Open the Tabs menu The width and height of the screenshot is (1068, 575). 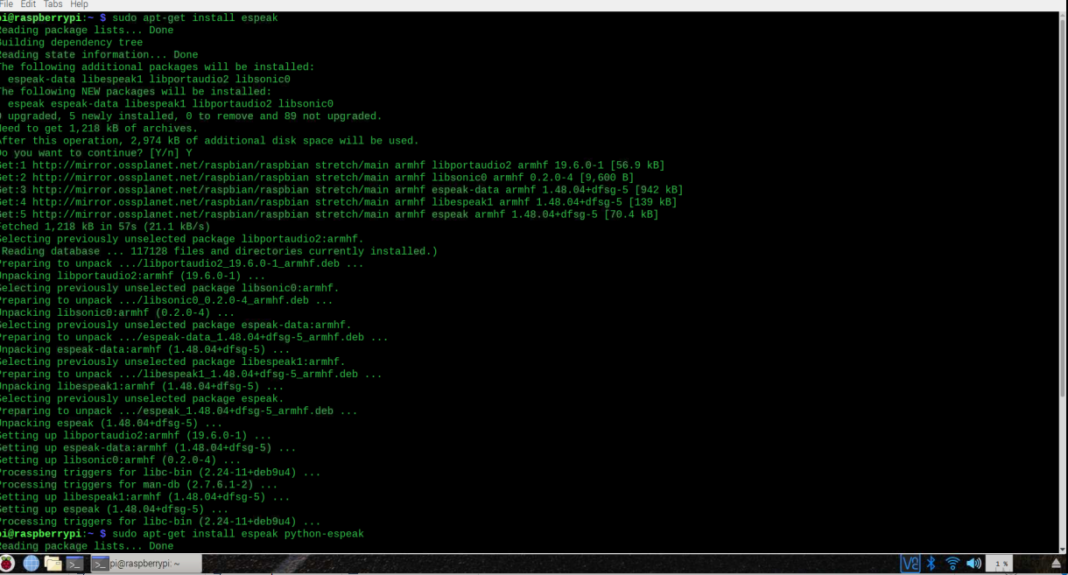[x=53, y=5]
